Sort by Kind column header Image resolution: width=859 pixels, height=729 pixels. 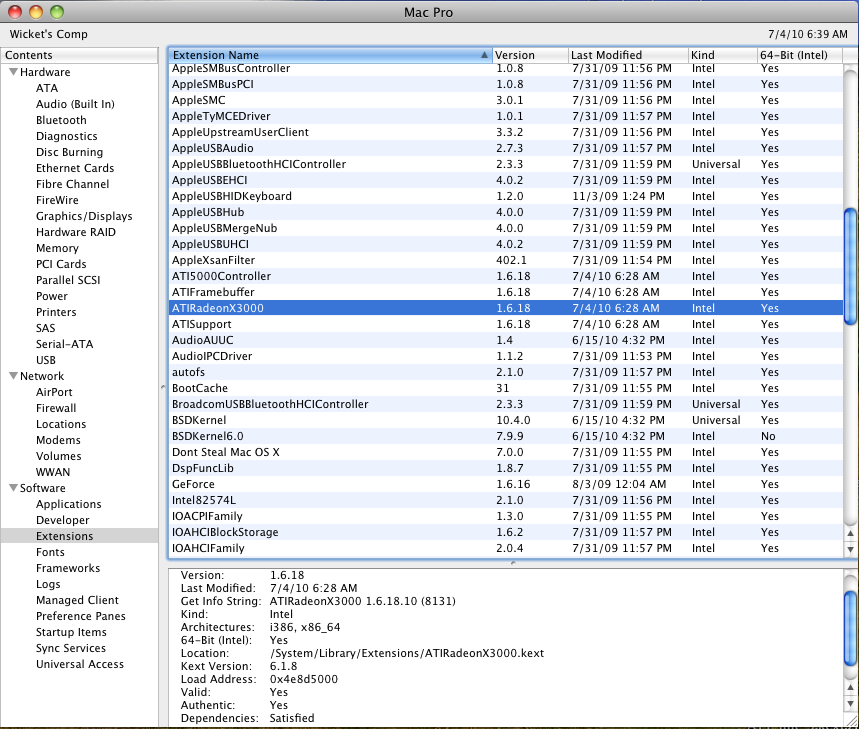[x=722, y=55]
